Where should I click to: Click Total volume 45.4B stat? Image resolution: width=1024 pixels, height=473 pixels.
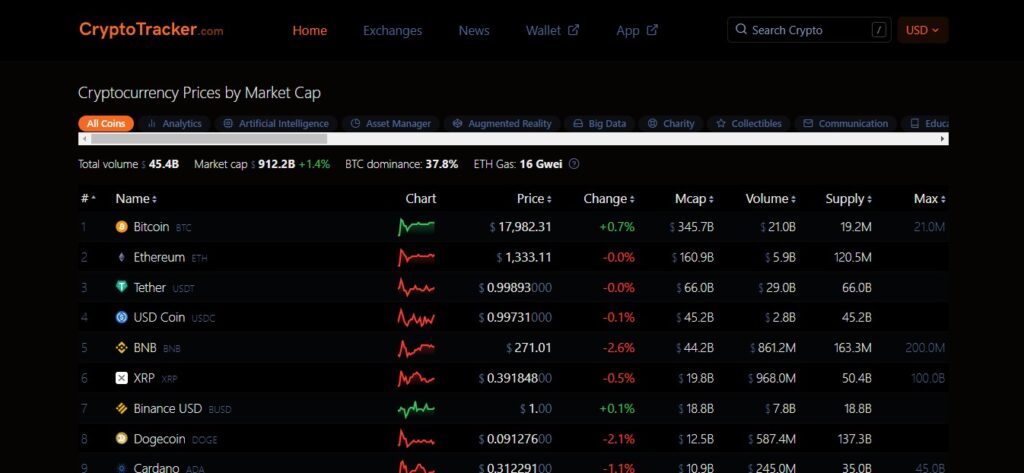click(x=129, y=164)
